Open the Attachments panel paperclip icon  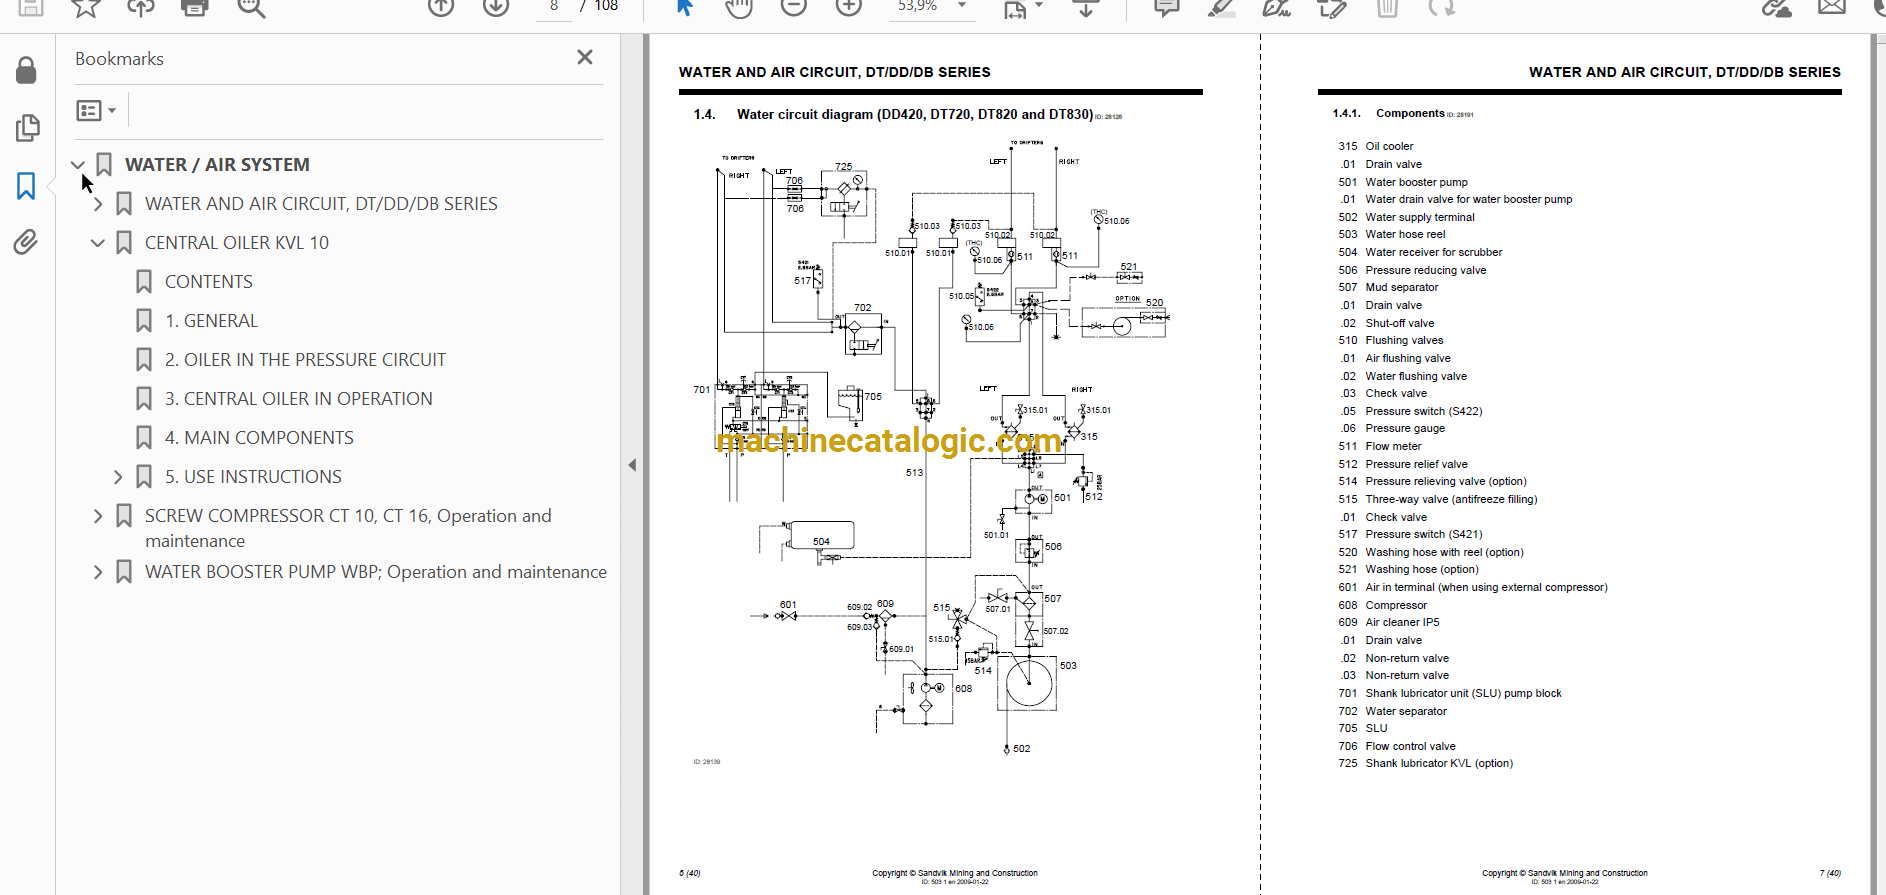tap(26, 242)
